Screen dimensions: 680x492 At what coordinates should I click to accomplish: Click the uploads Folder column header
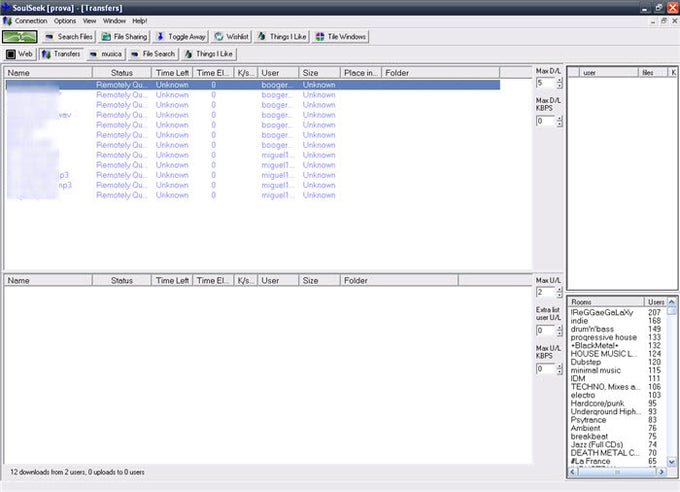point(399,281)
